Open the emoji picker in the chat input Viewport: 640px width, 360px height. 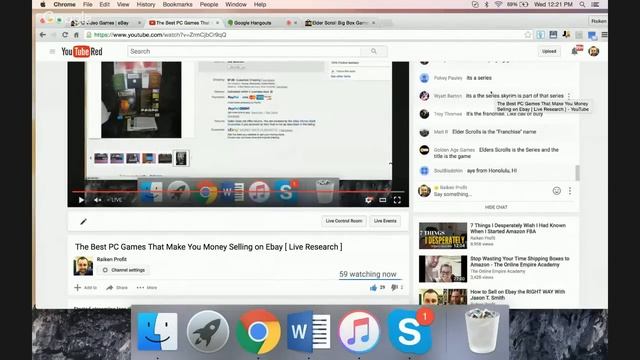click(x=556, y=191)
